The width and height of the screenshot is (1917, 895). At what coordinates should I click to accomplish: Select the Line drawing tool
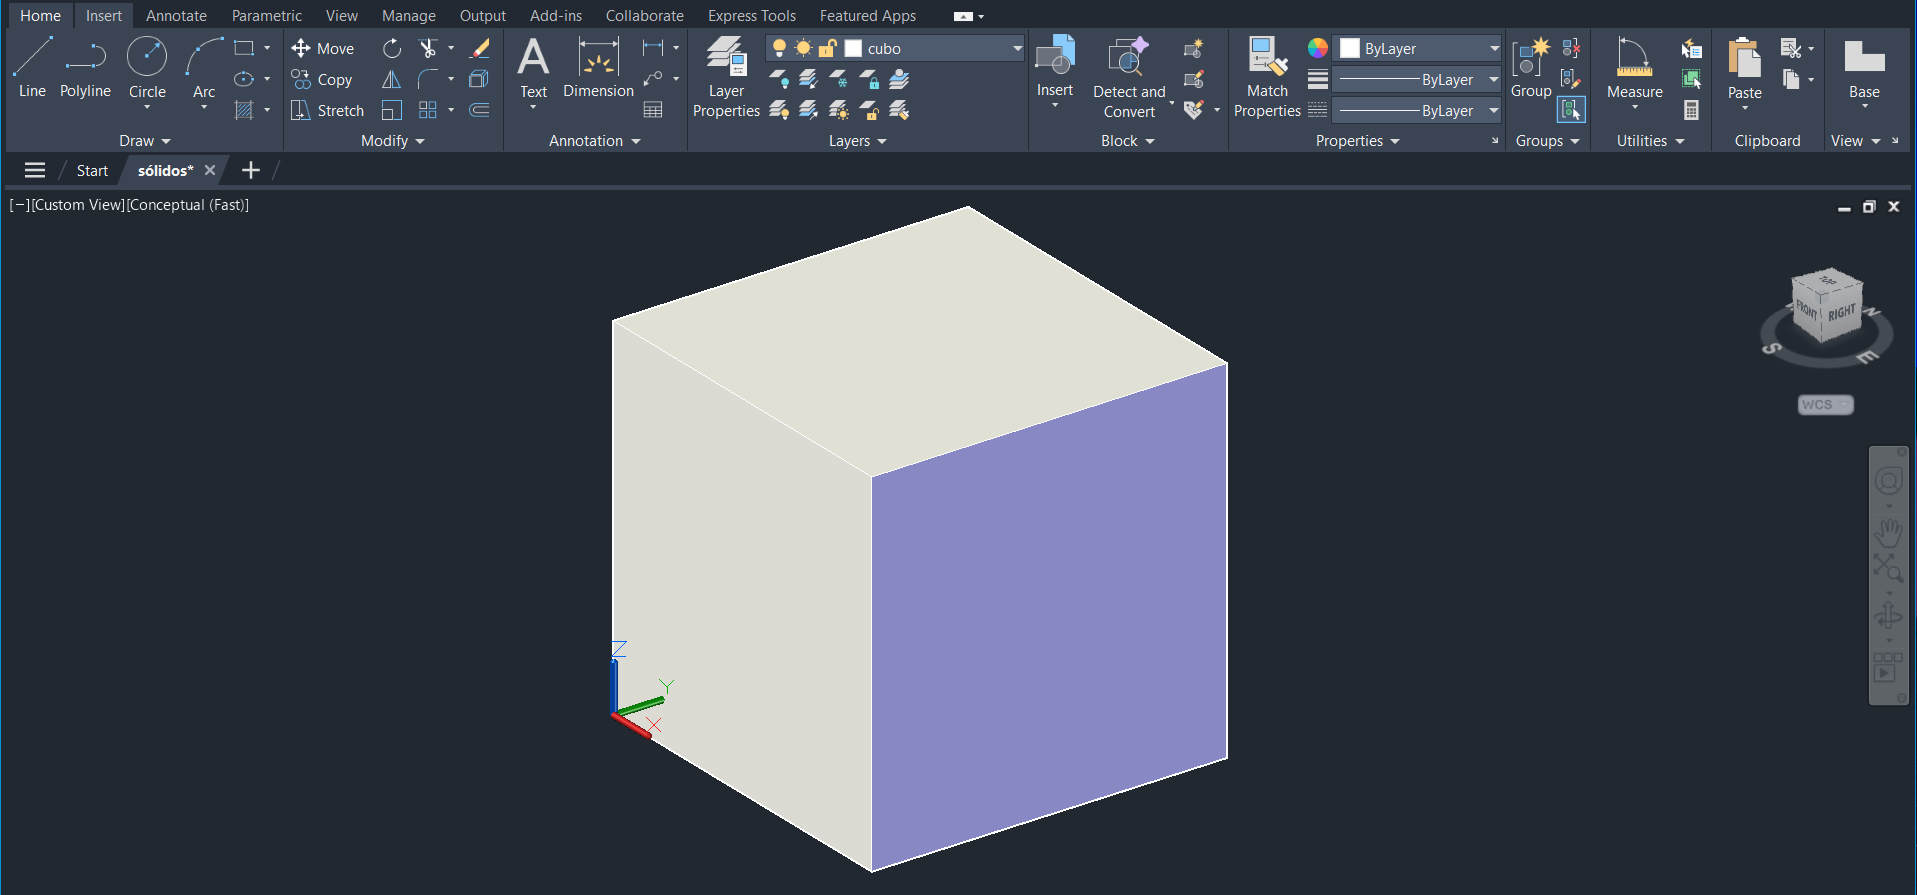(x=32, y=67)
